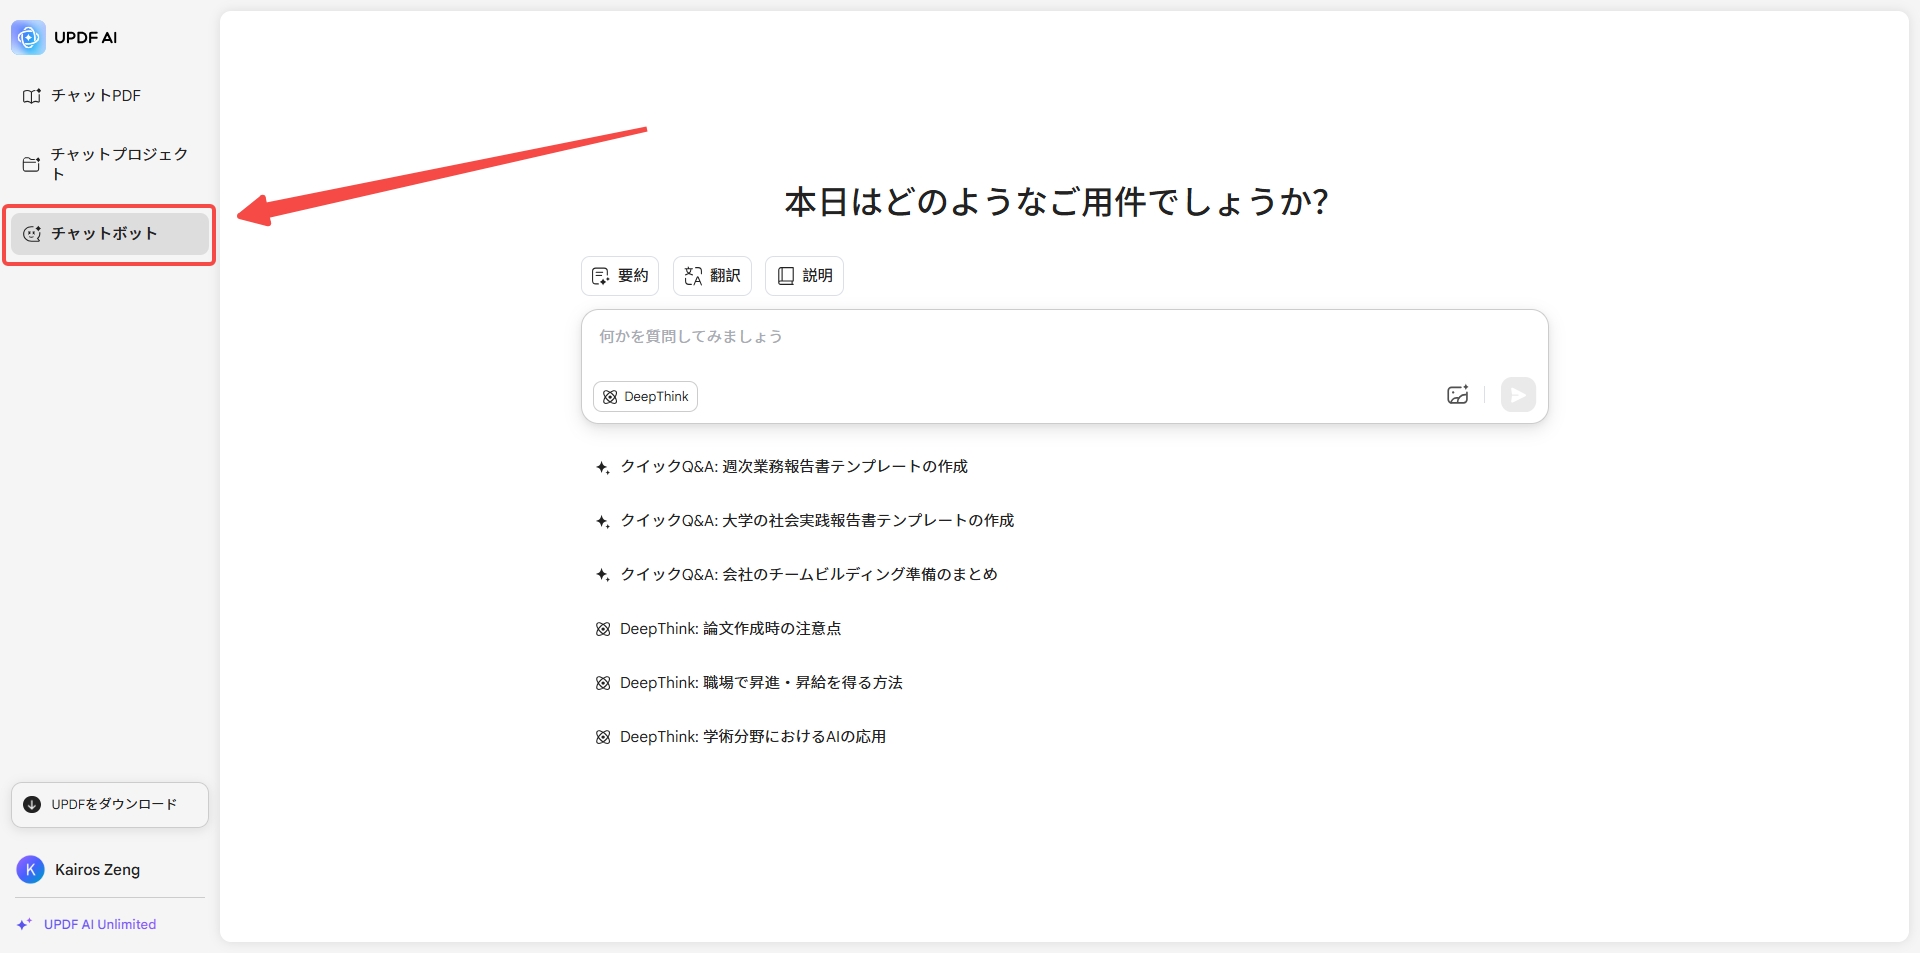Viewport: 1920px width, 953px height.
Task: Toggle the DeepThink mode button
Action: click(x=645, y=397)
